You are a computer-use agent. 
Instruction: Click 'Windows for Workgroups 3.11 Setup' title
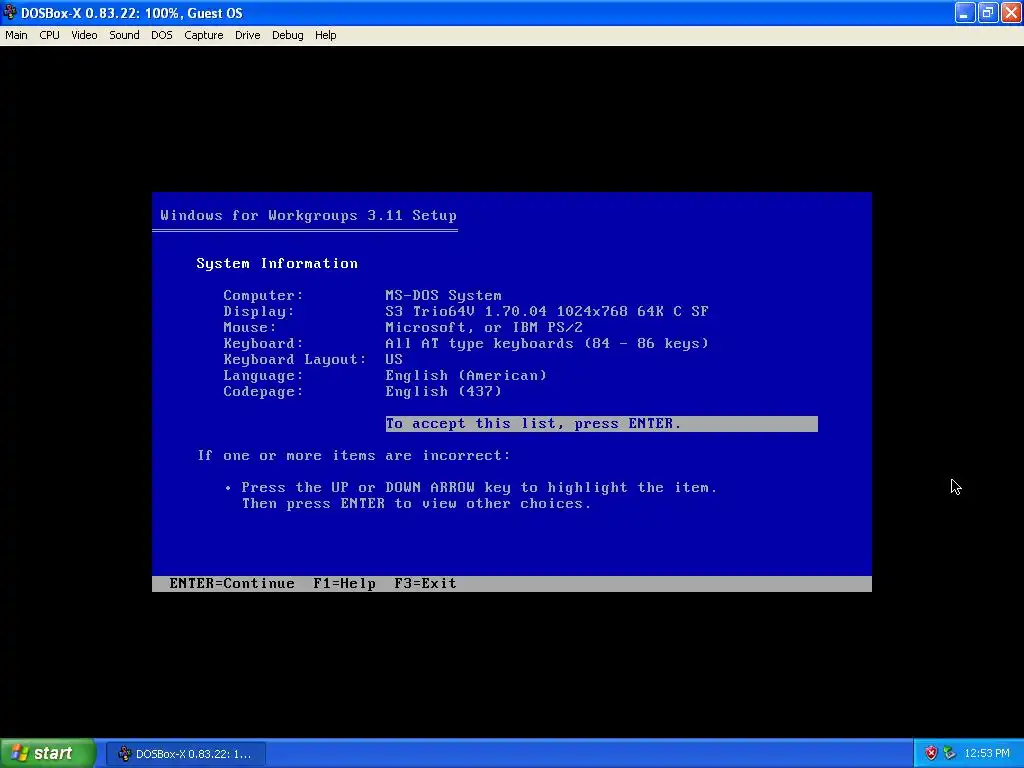click(308, 216)
